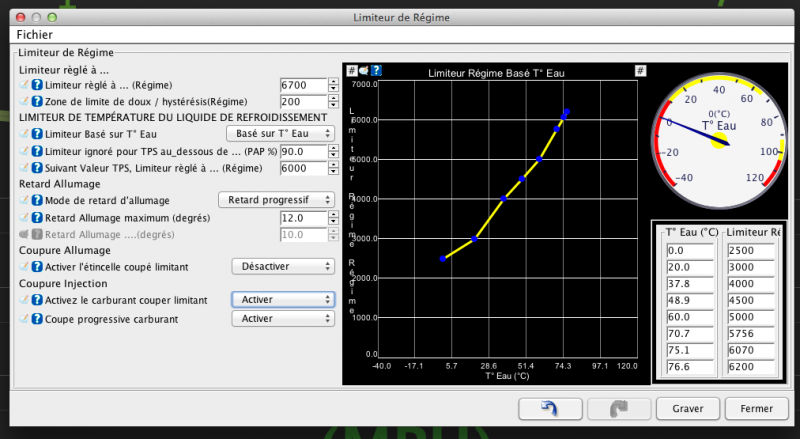Click note icon beside Suivant Valeur TPS
Viewport: 800px width, 439px height.
[x=24, y=167]
